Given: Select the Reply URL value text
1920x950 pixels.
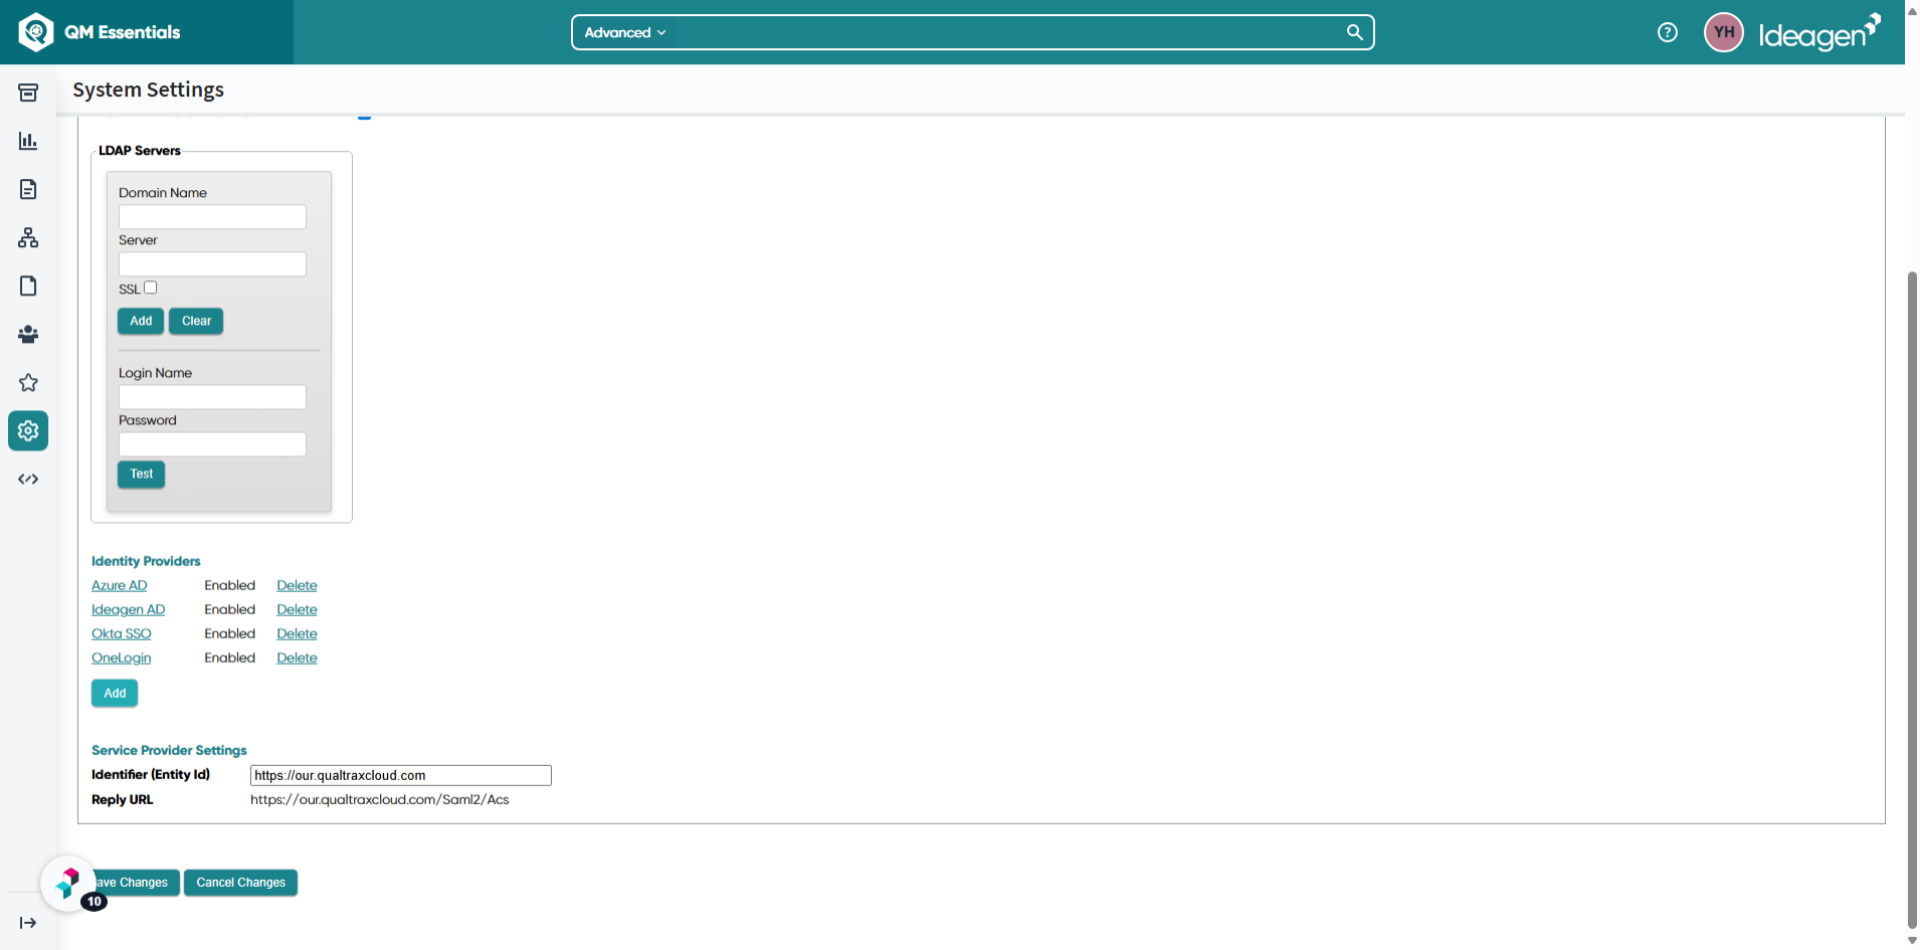Looking at the screenshot, I should [x=380, y=800].
